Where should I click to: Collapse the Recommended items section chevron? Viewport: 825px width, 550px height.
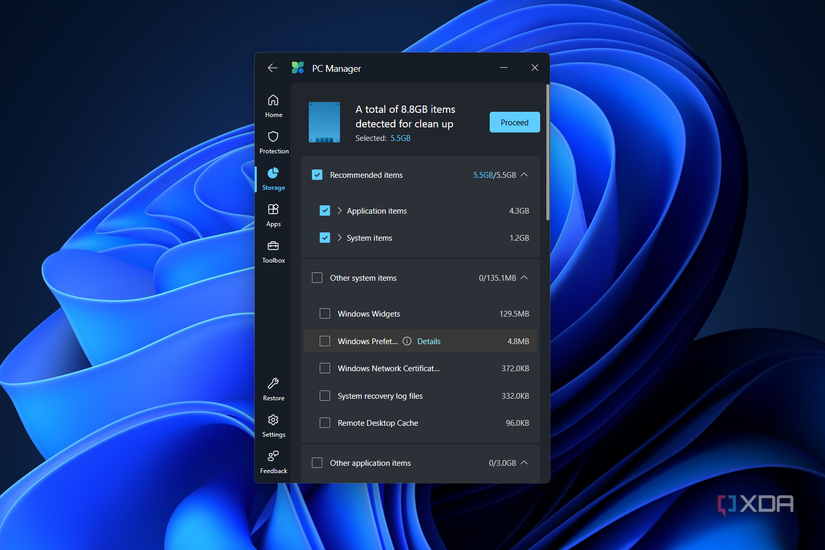(x=525, y=175)
